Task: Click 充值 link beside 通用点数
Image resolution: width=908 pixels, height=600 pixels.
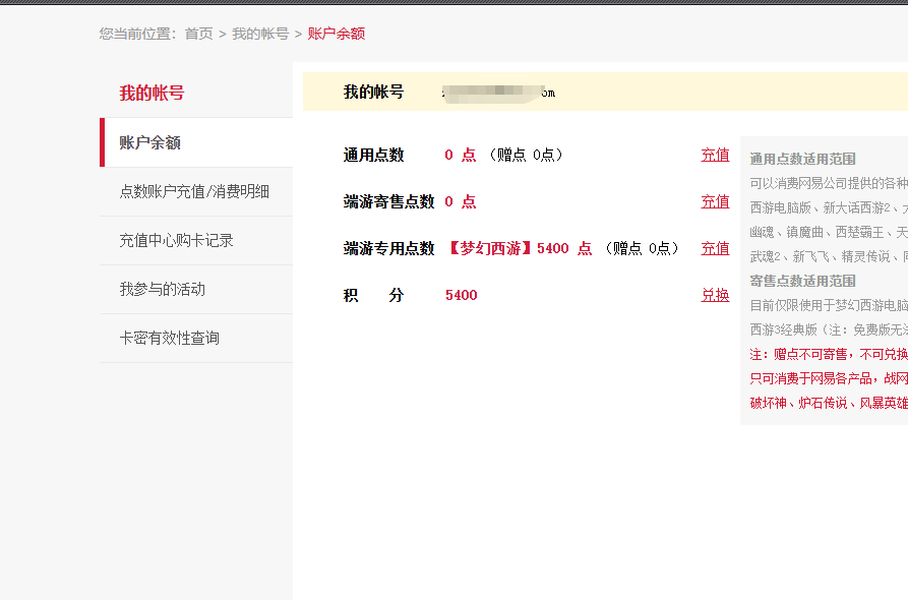Action: 715,155
